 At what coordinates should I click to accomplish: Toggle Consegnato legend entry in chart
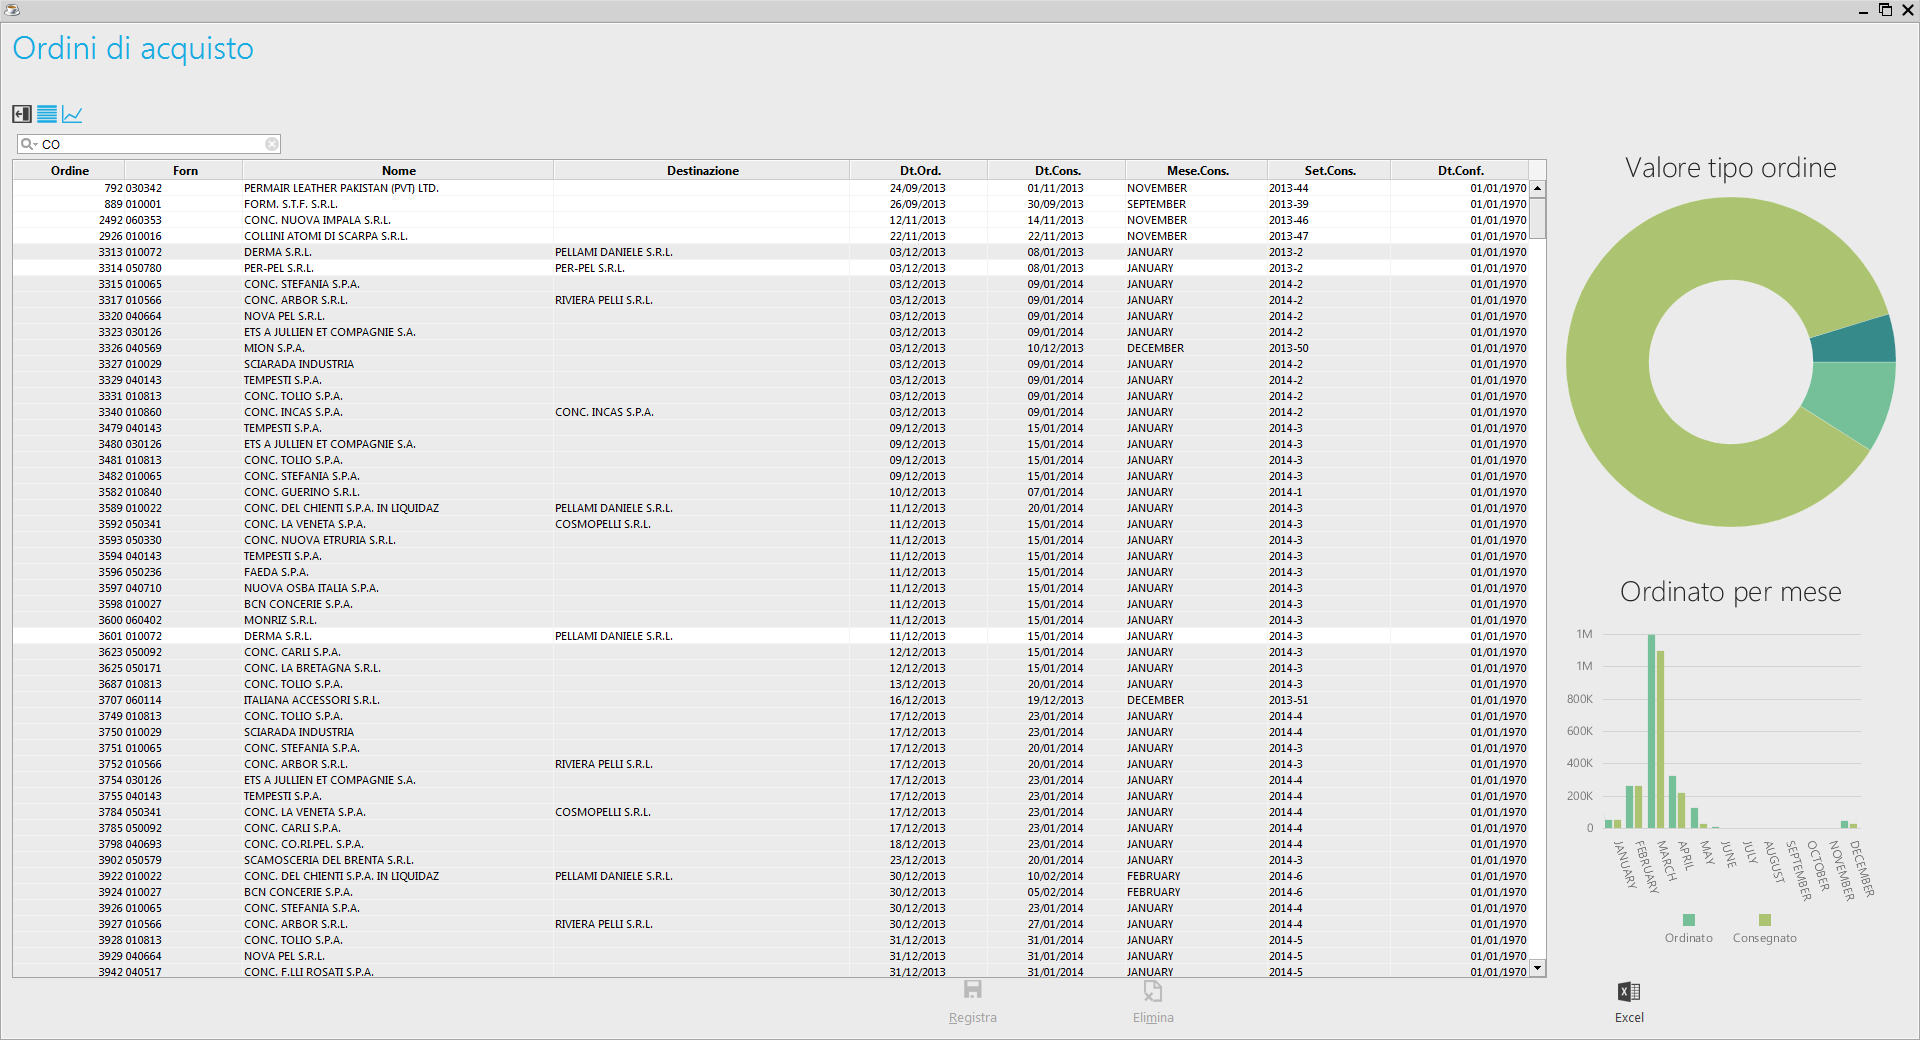click(1765, 929)
